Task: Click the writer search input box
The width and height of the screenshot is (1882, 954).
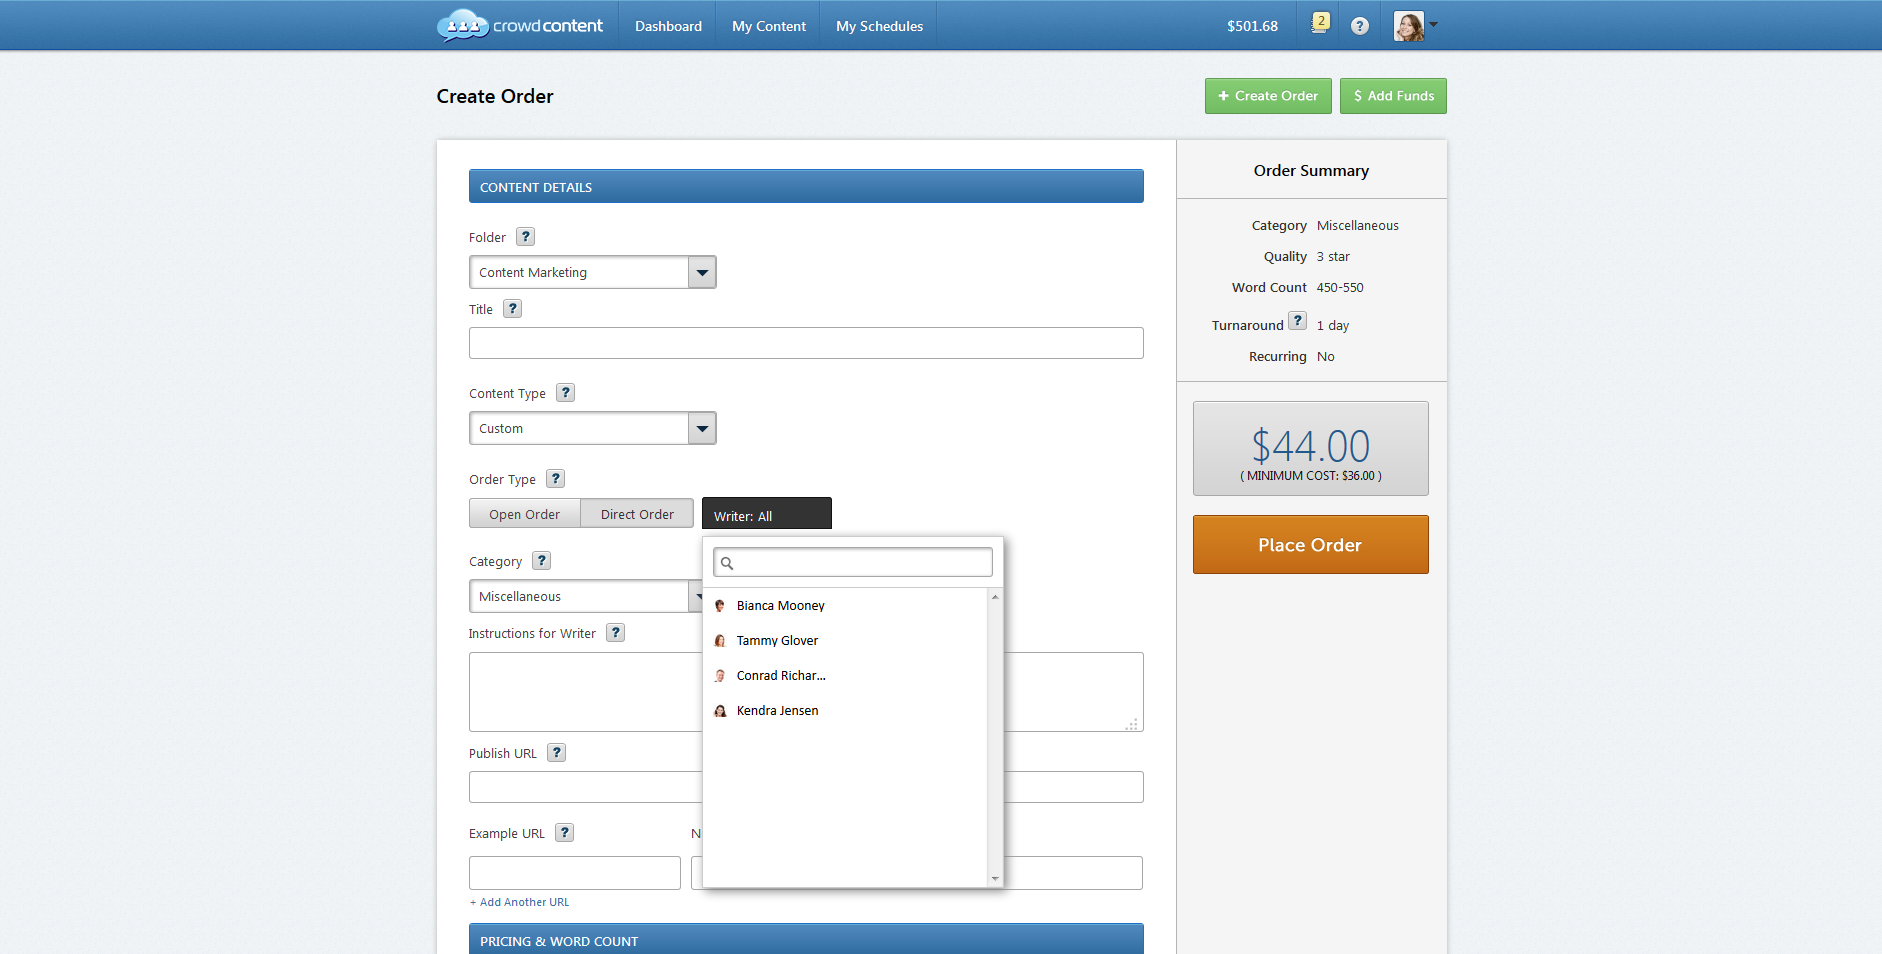Action: (x=853, y=563)
